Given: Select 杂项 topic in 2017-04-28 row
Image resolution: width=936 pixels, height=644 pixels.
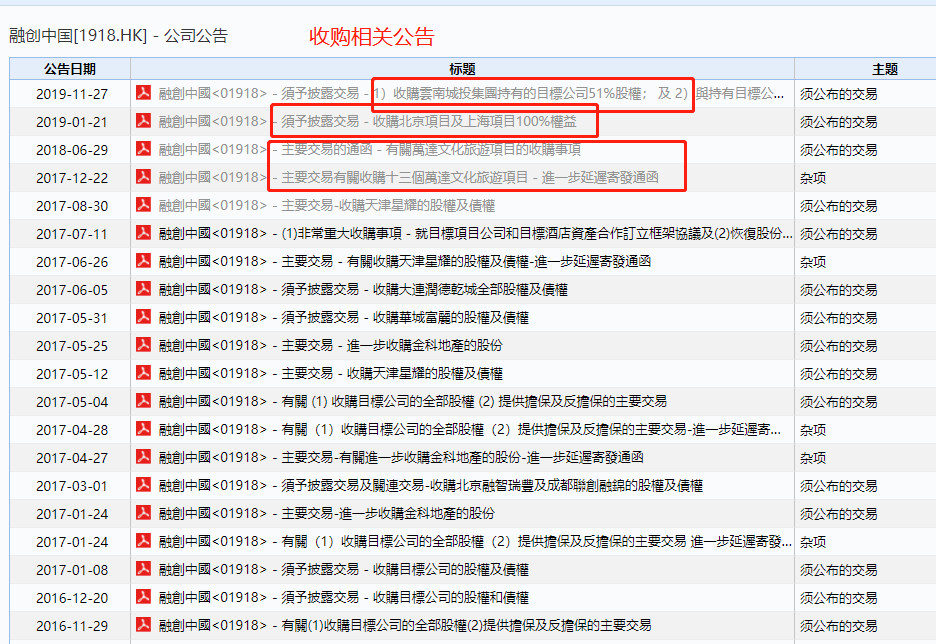Looking at the screenshot, I should tap(812, 430).
